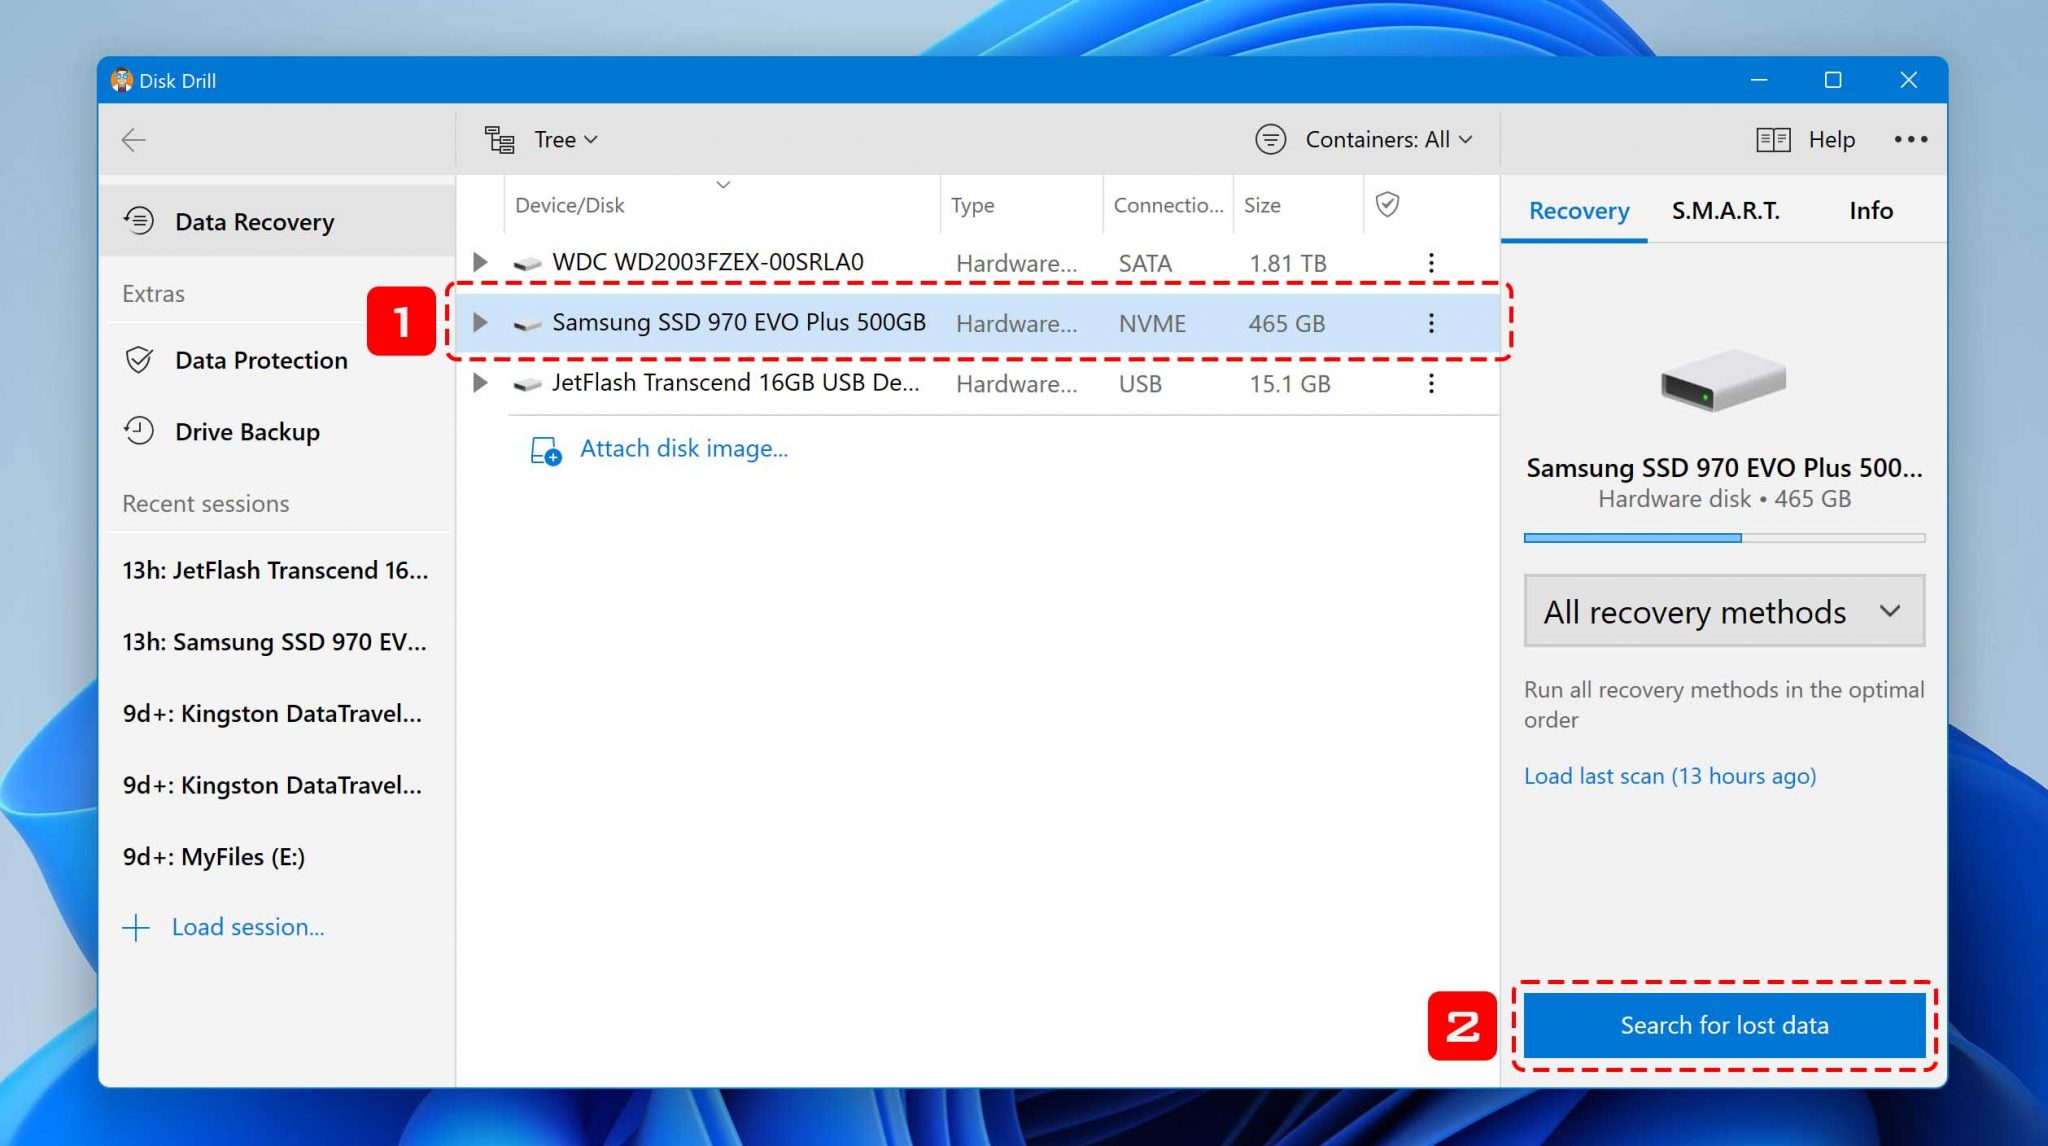Click the Data Recovery sidebar icon
The image size is (2048, 1146).
[x=139, y=220]
